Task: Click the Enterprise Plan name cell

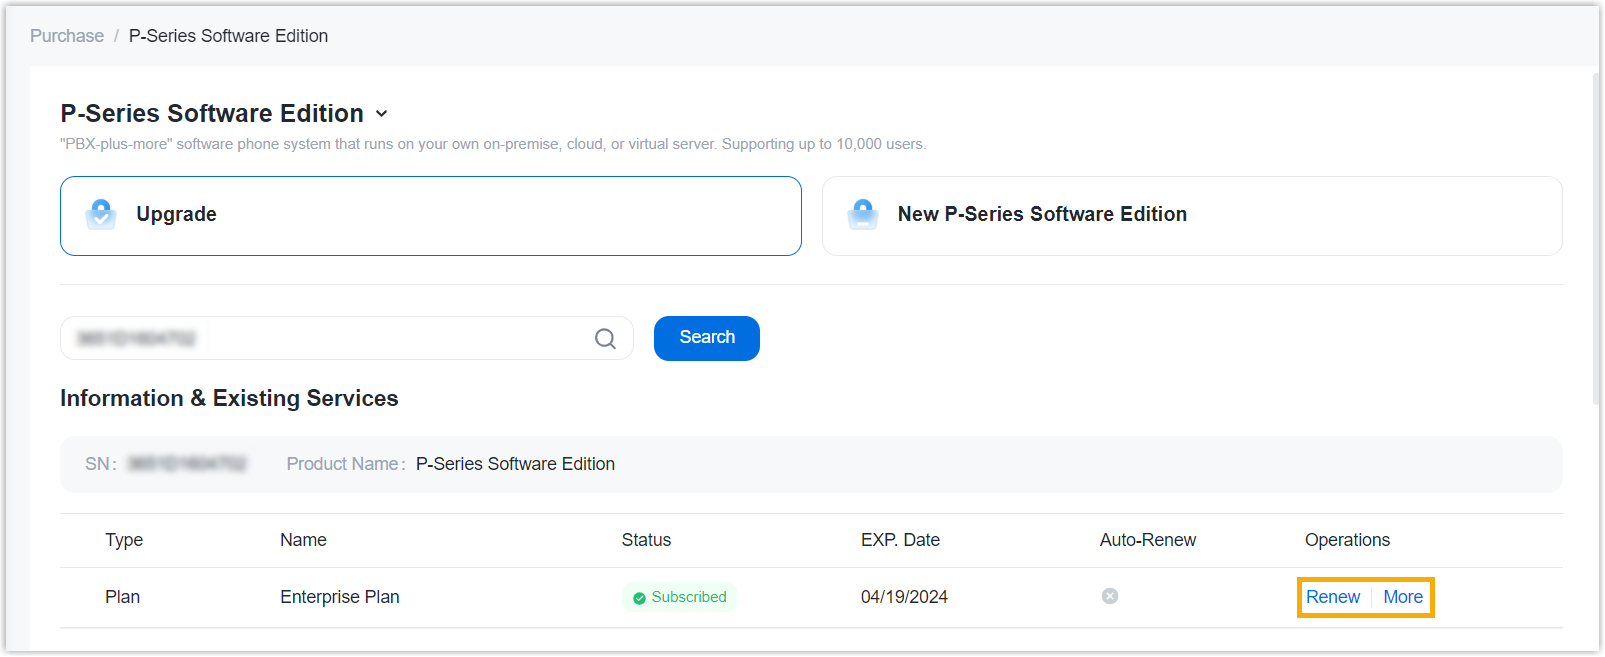Action: tap(340, 597)
